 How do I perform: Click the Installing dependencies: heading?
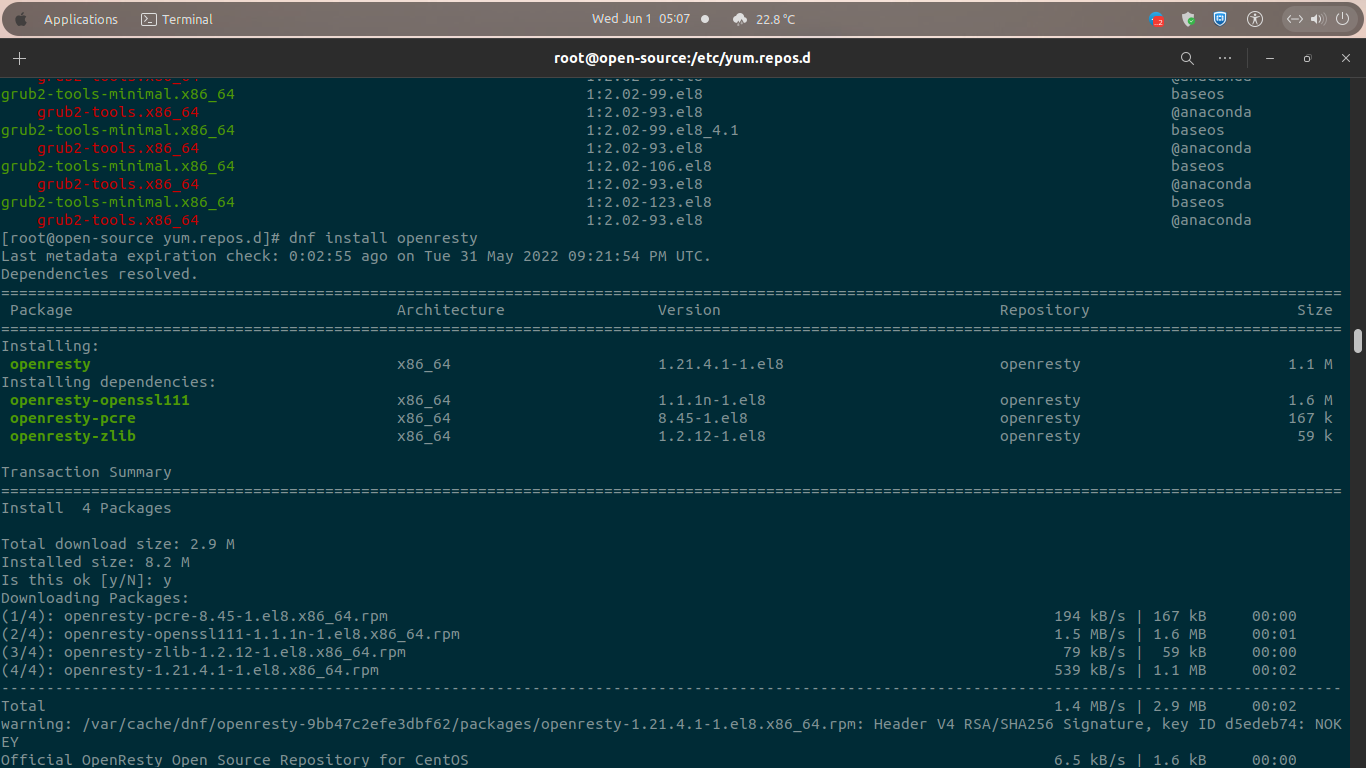(109, 382)
